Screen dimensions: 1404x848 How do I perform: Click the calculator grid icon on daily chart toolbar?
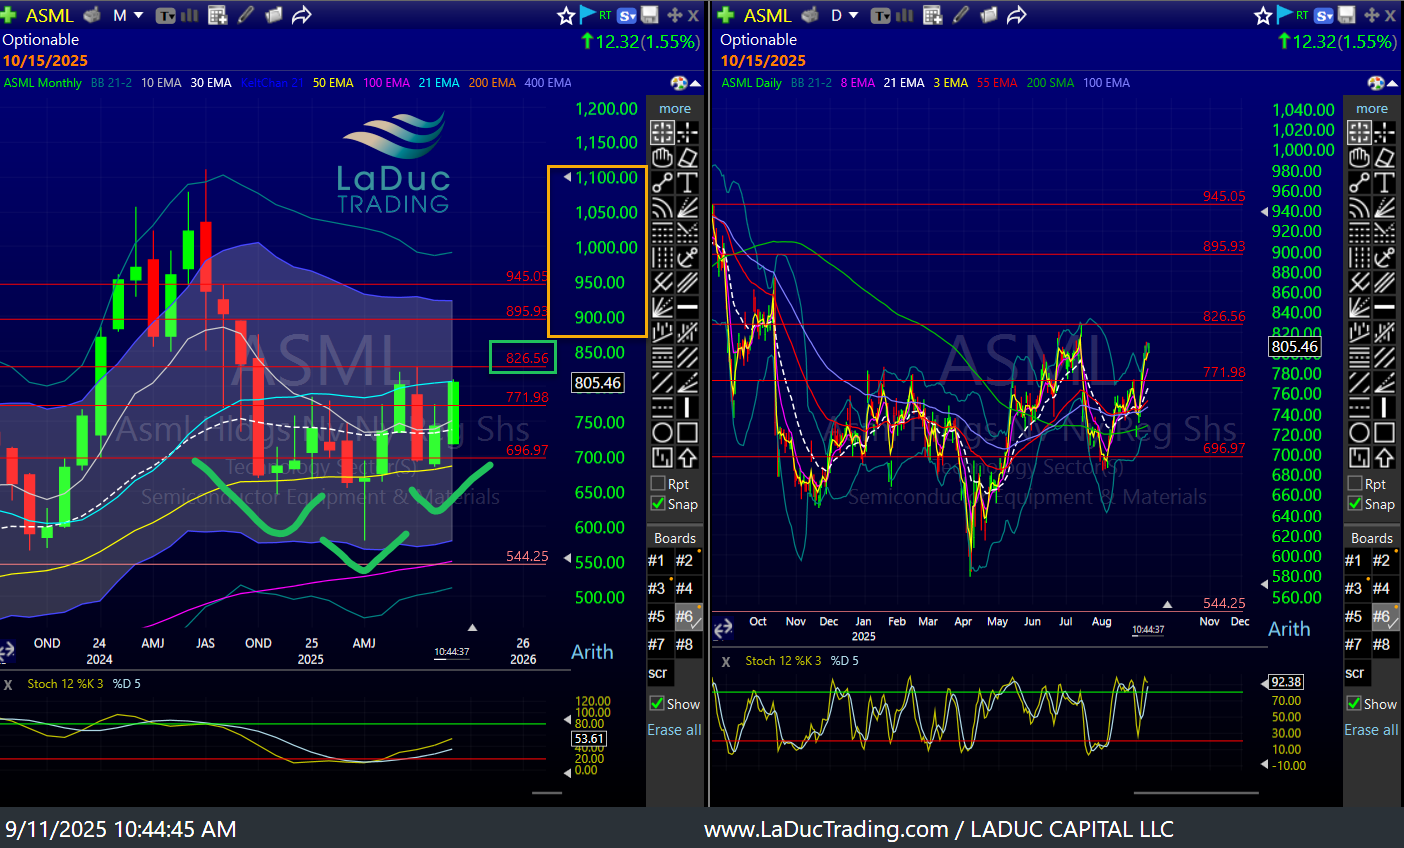(x=933, y=15)
